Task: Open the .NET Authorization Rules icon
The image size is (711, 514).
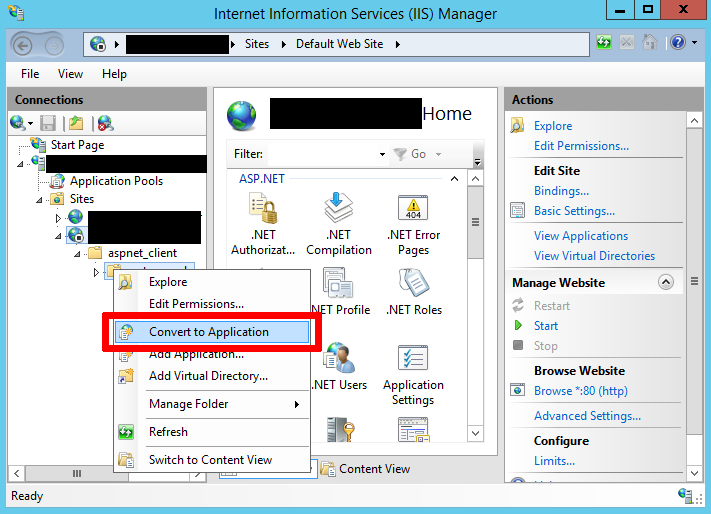Action: 263,222
